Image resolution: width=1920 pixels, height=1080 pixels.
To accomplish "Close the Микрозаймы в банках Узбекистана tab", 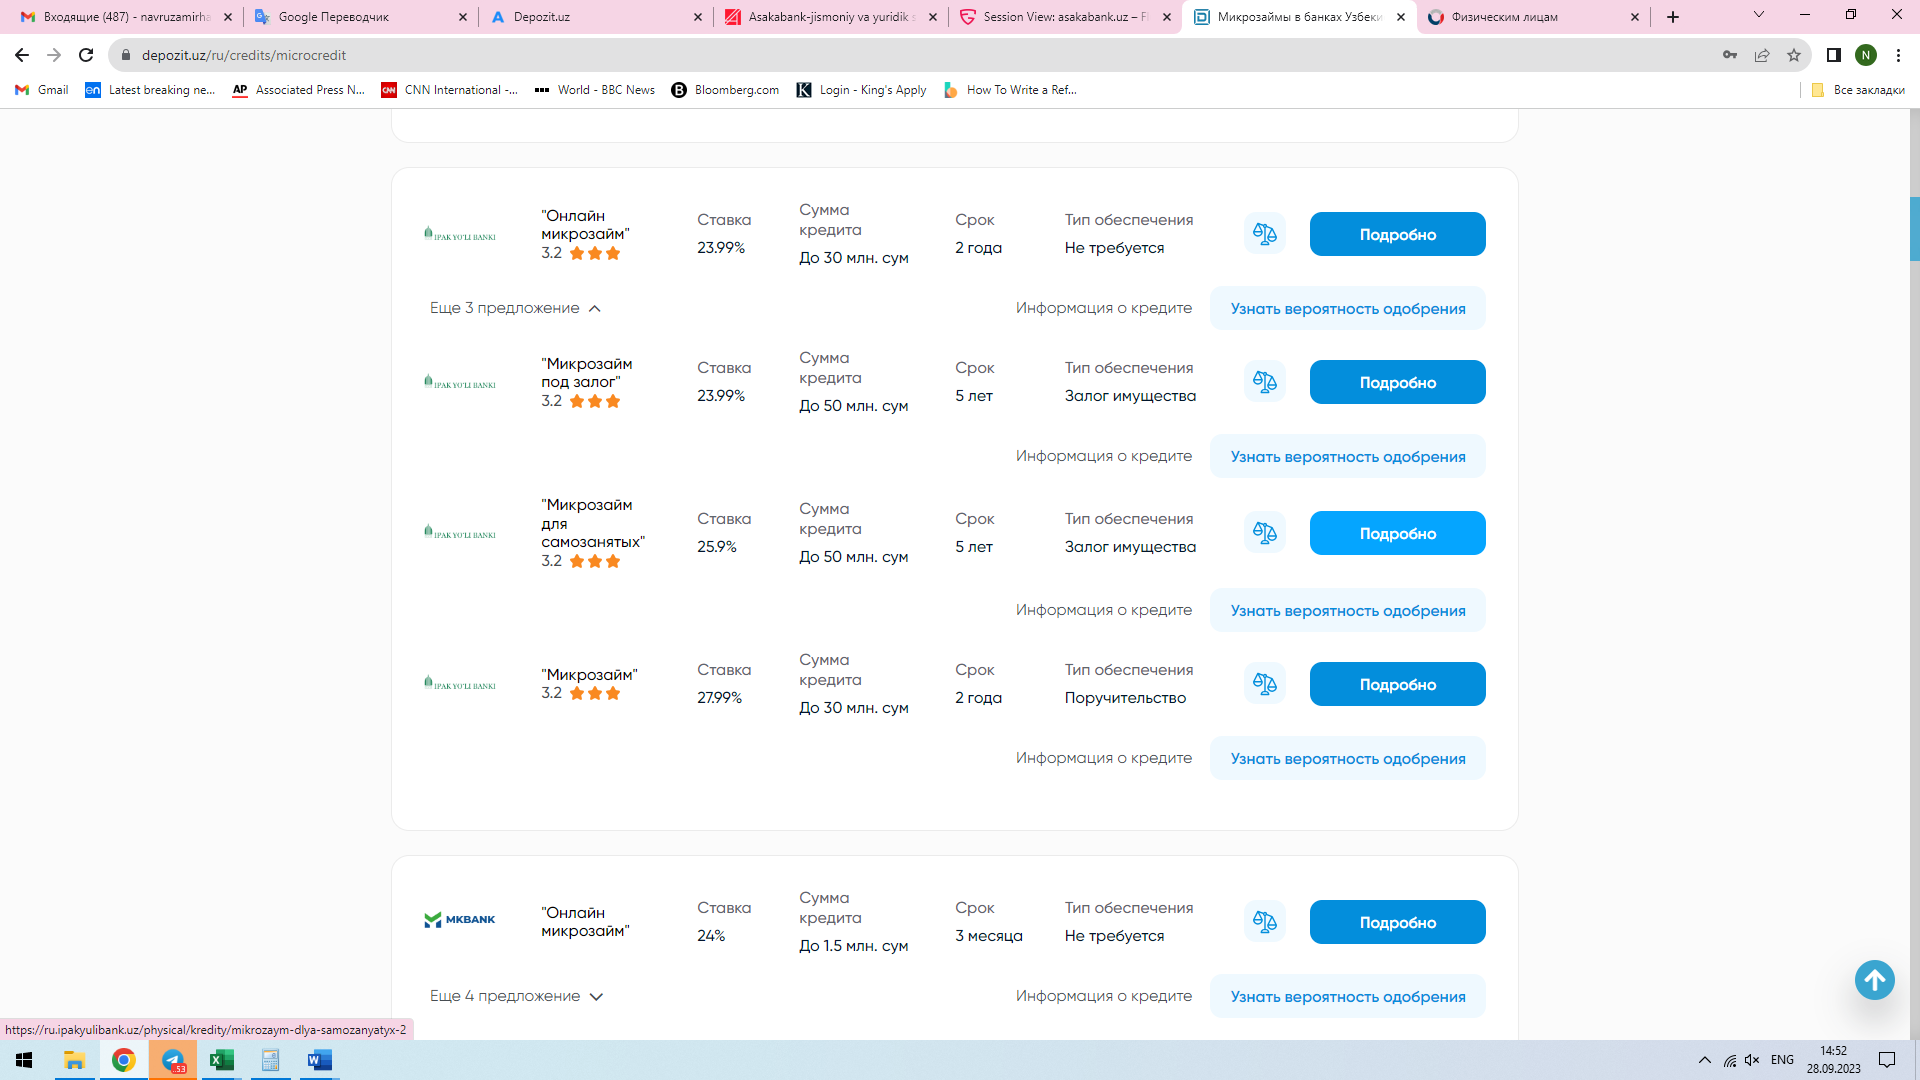I will (x=1401, y=17).
